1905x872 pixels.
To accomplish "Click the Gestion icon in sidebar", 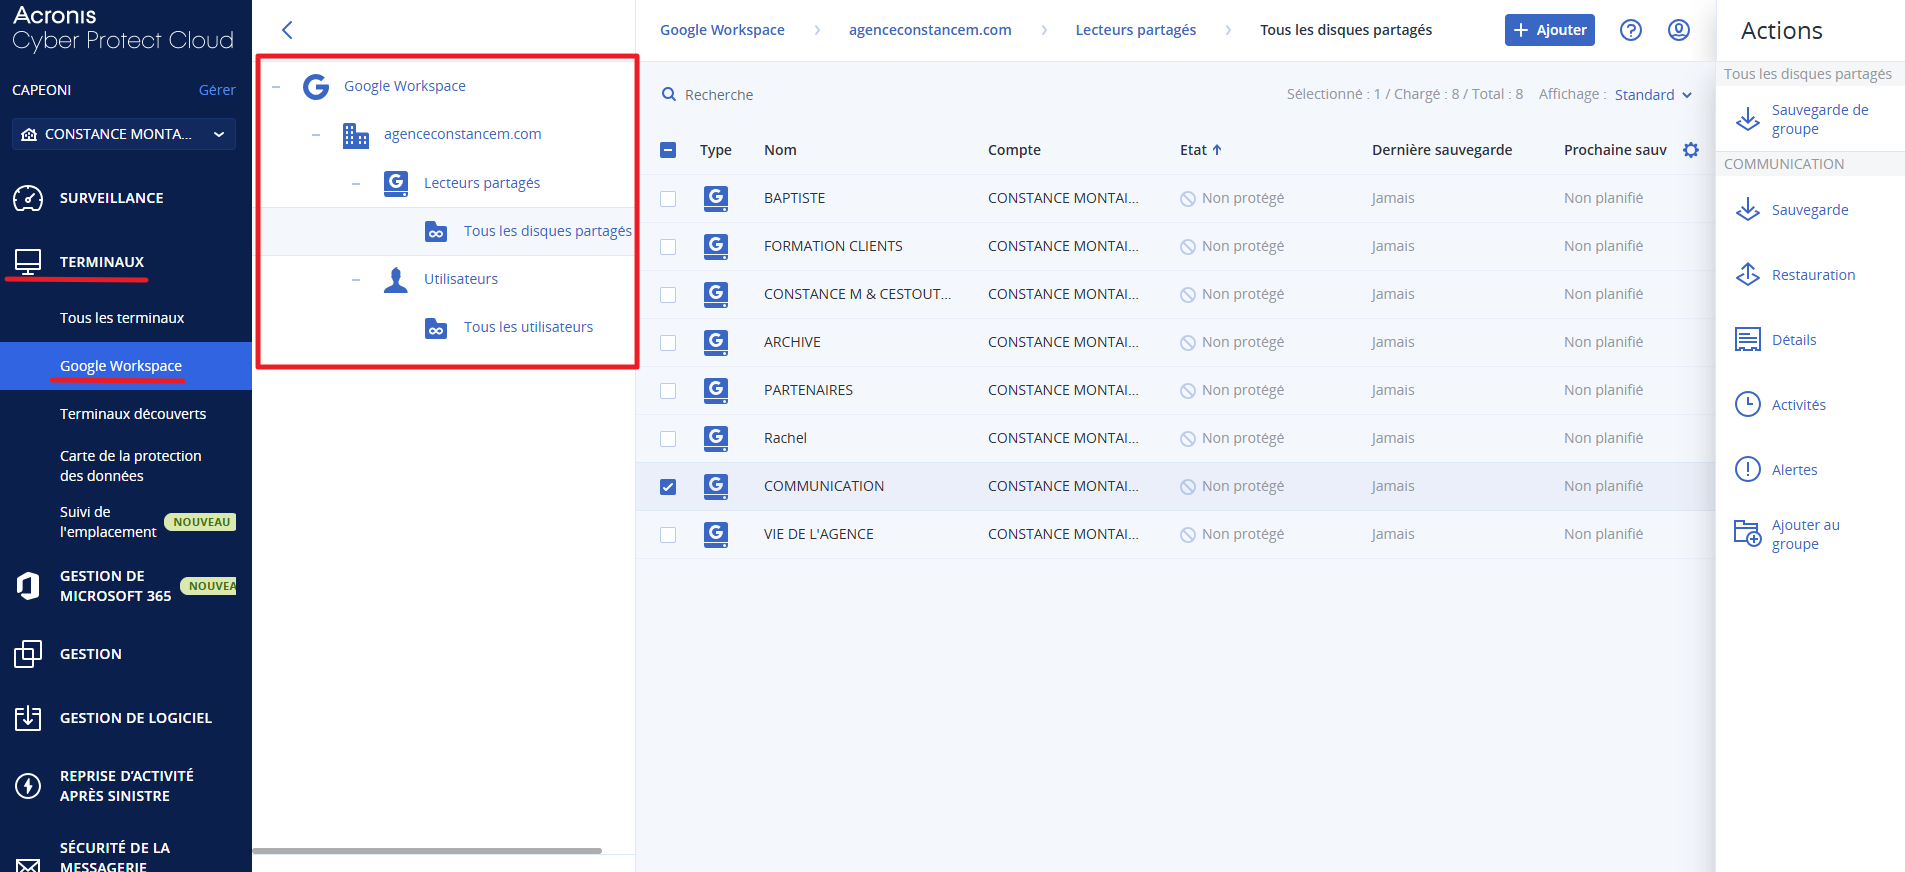I will [28, 654].
